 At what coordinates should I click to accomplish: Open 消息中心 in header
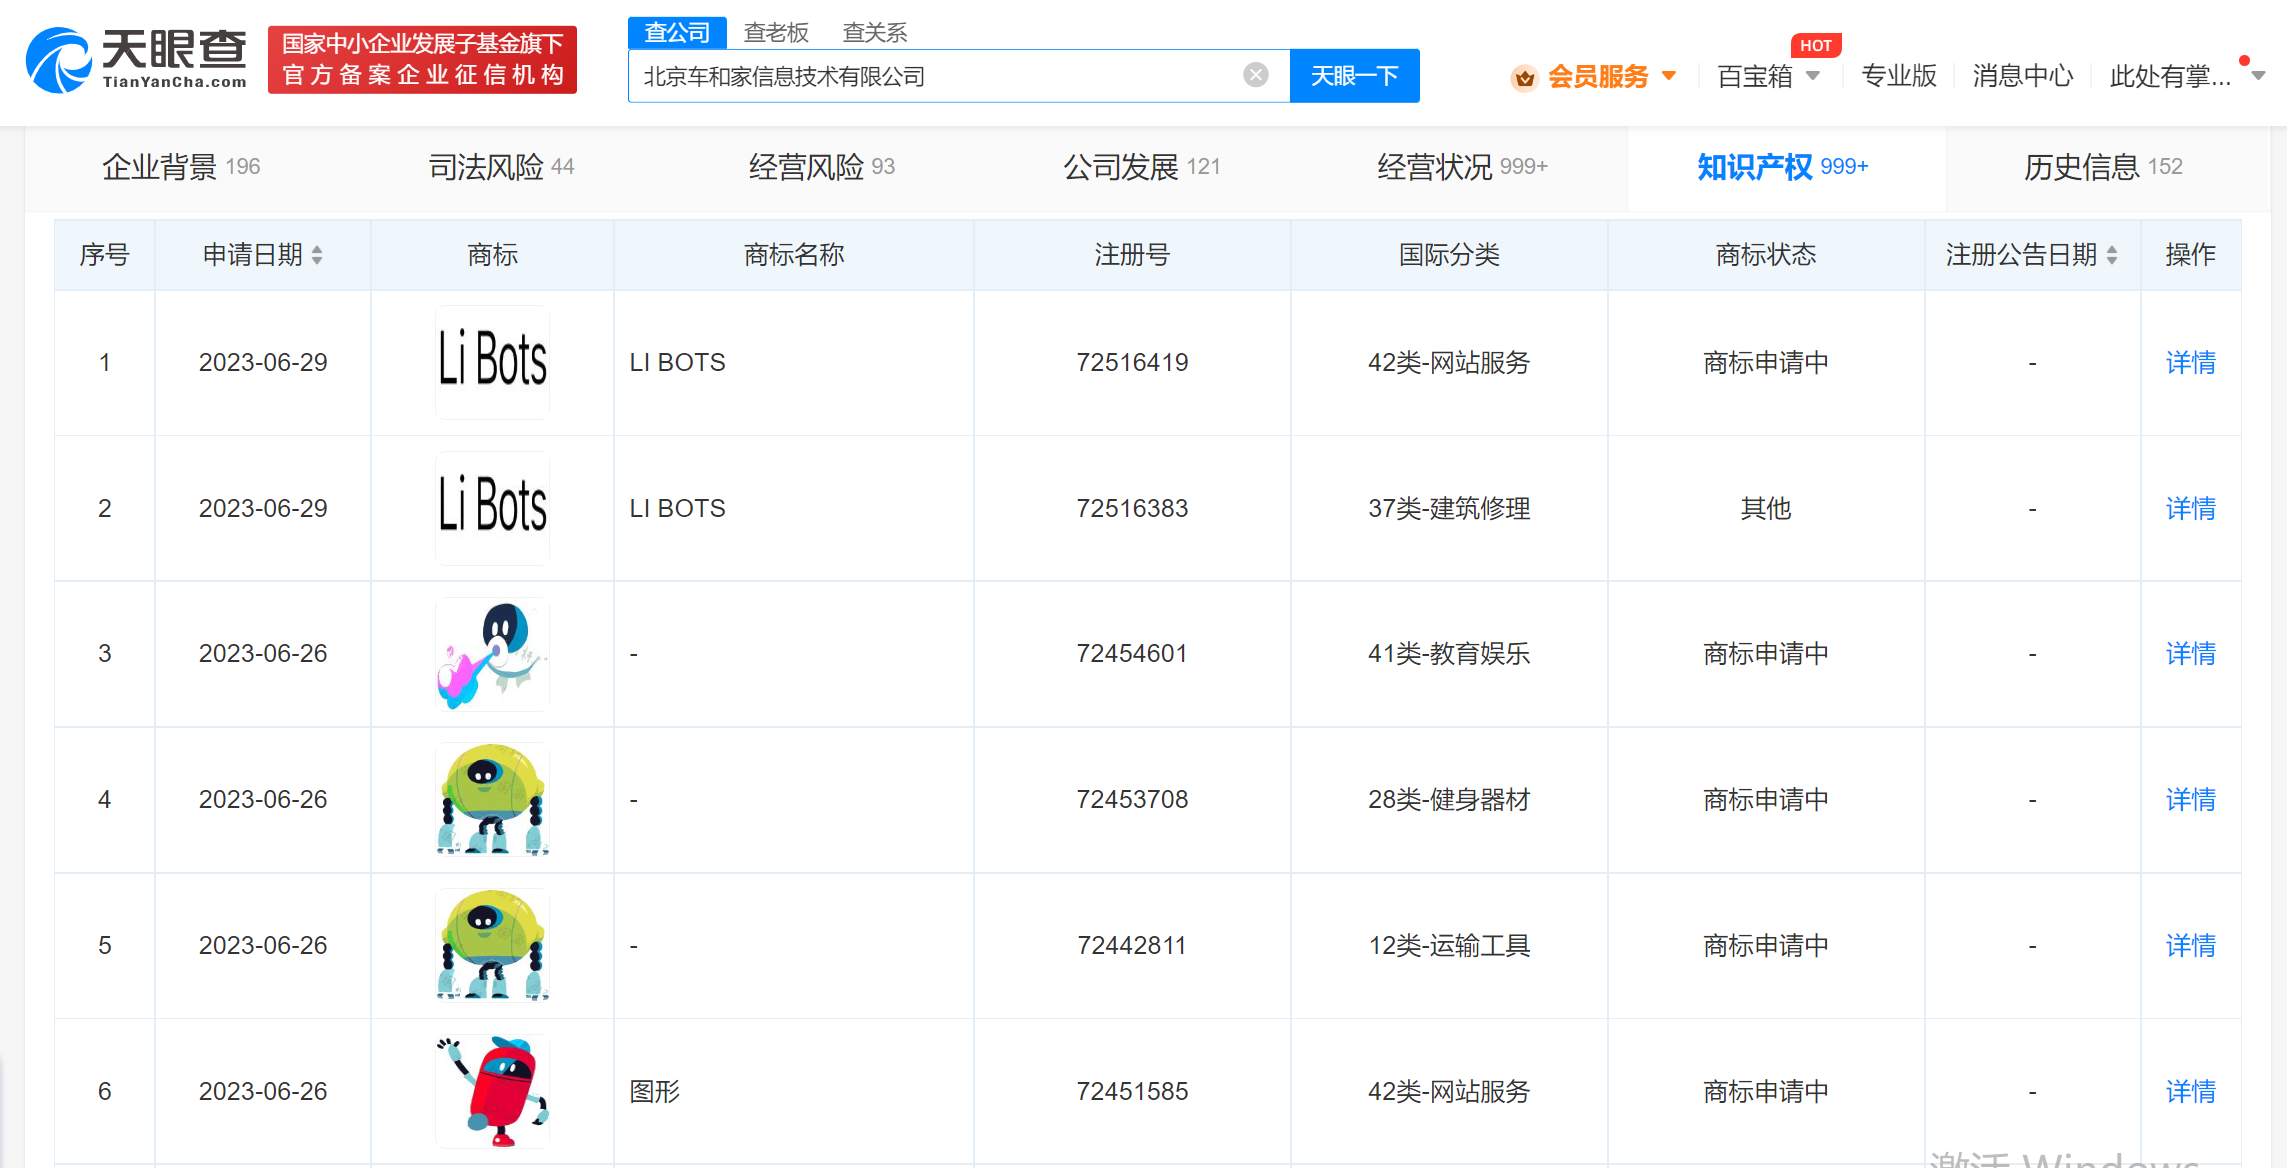[2023, 76]
